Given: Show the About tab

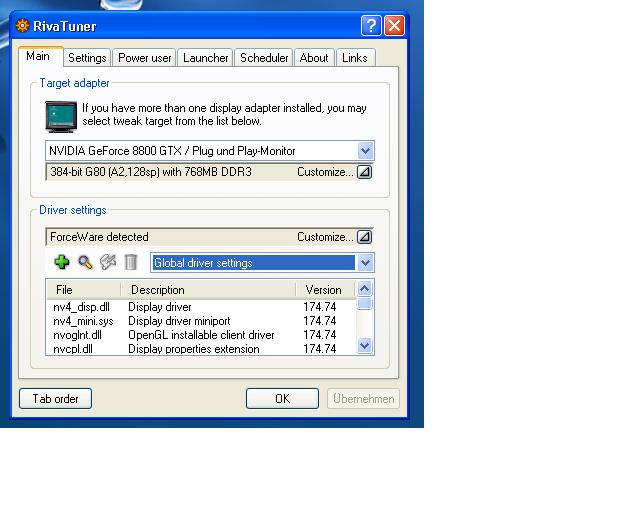Looking at the screenshot, I should click(x=314, y=58).
